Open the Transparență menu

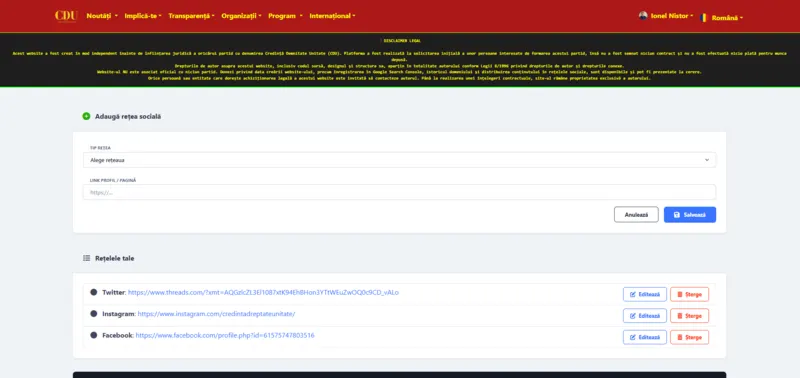[x=191, y=16]
